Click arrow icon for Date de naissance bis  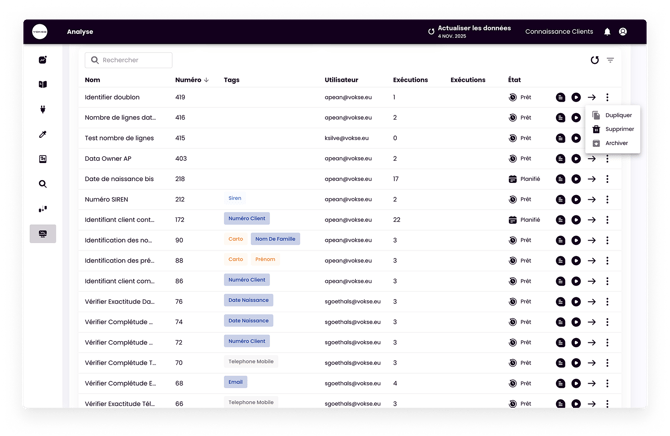point(592,179)
